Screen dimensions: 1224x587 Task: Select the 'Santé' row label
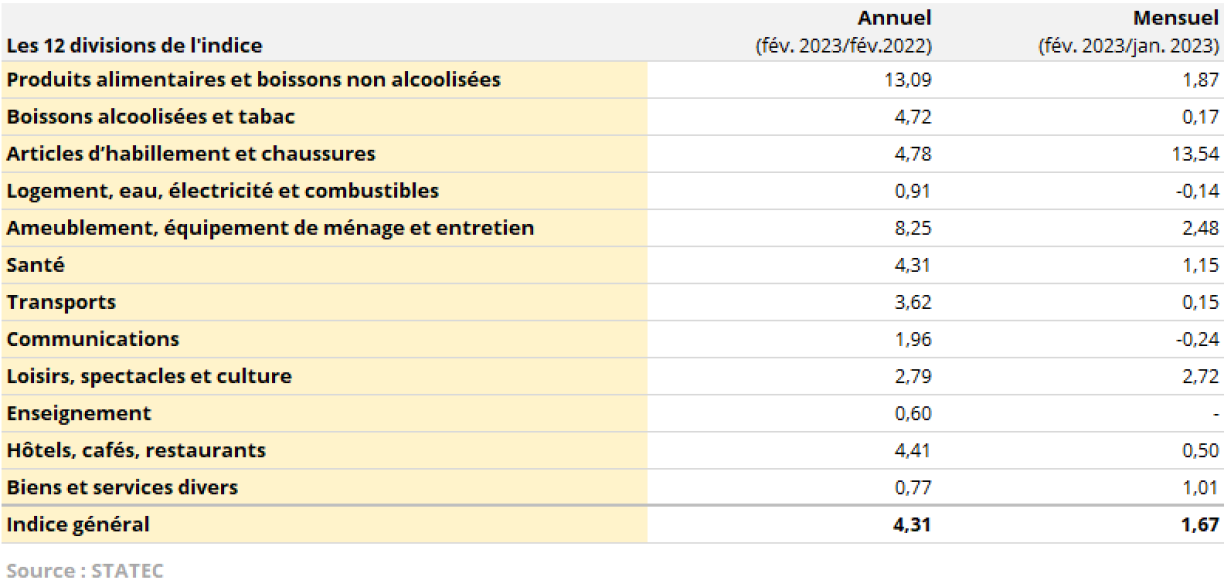pyautogui.click(x=36, y=265)
